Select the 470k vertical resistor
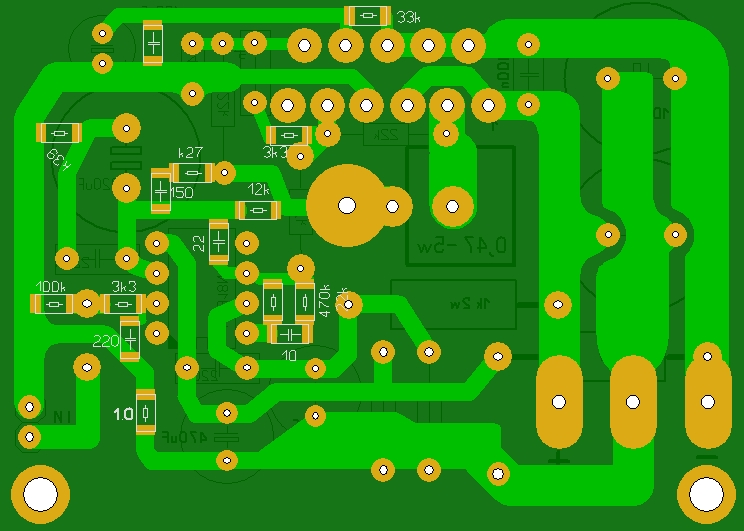 coord(305,301)
